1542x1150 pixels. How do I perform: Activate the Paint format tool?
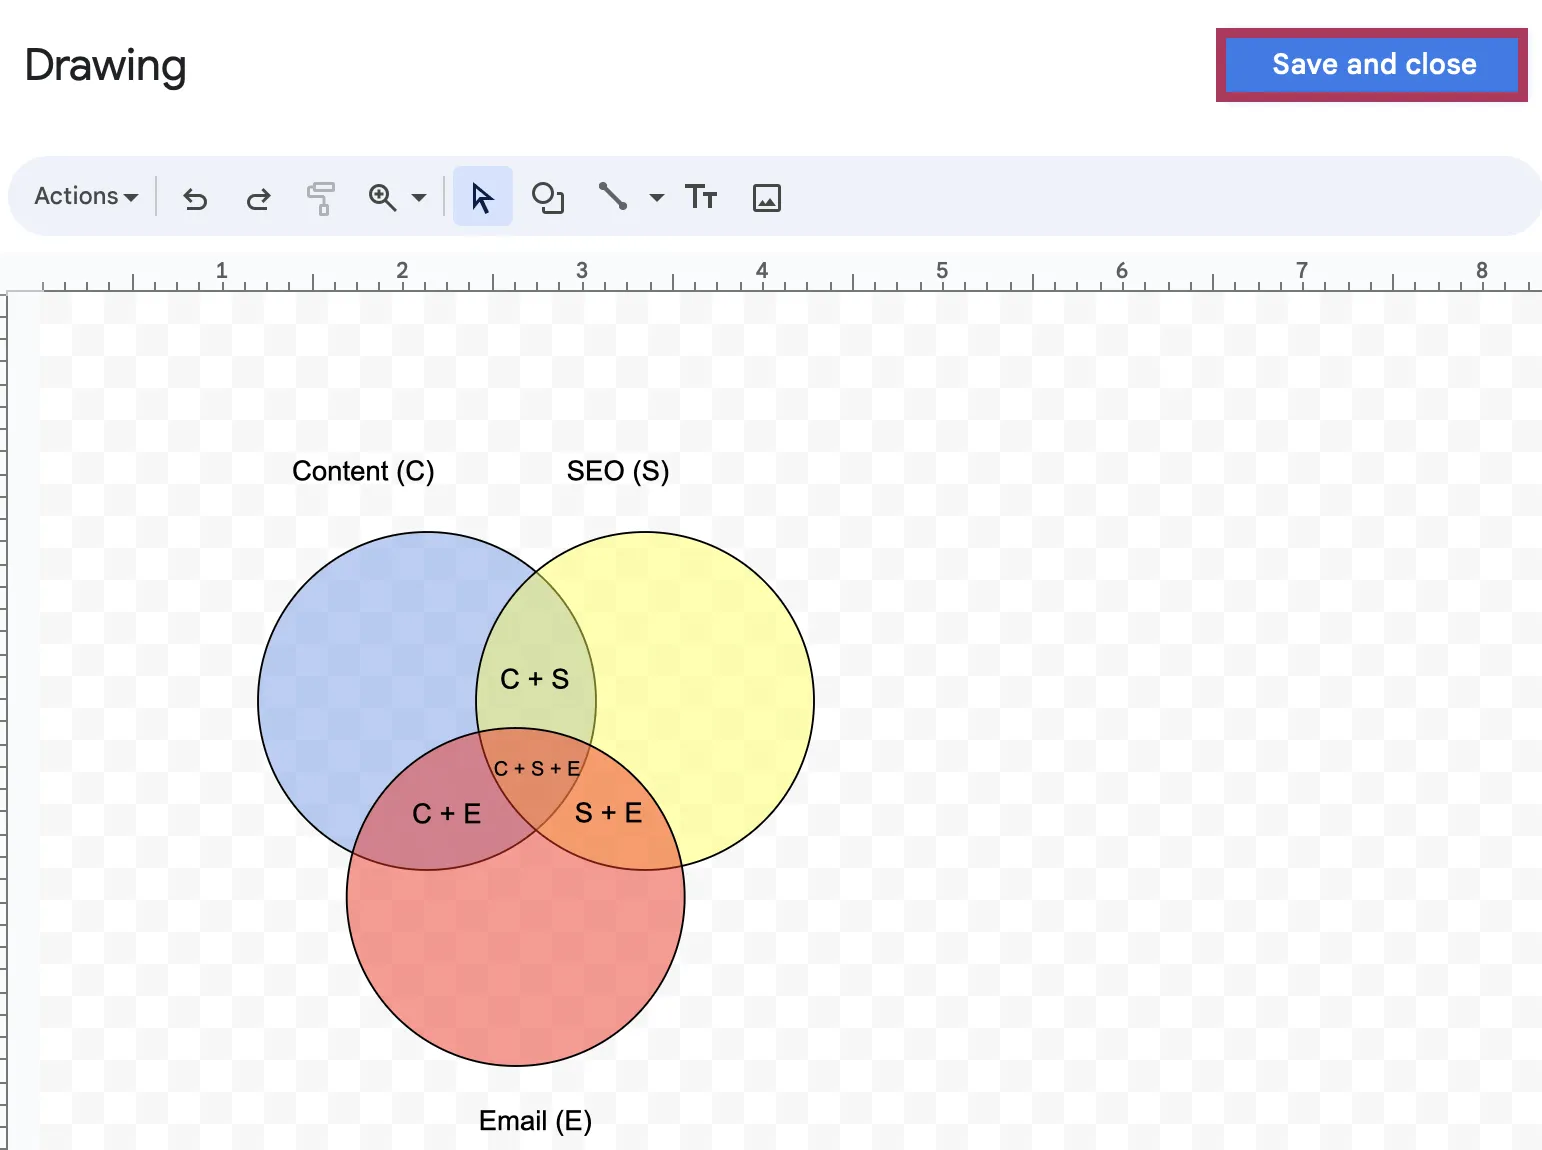(321, 198)
